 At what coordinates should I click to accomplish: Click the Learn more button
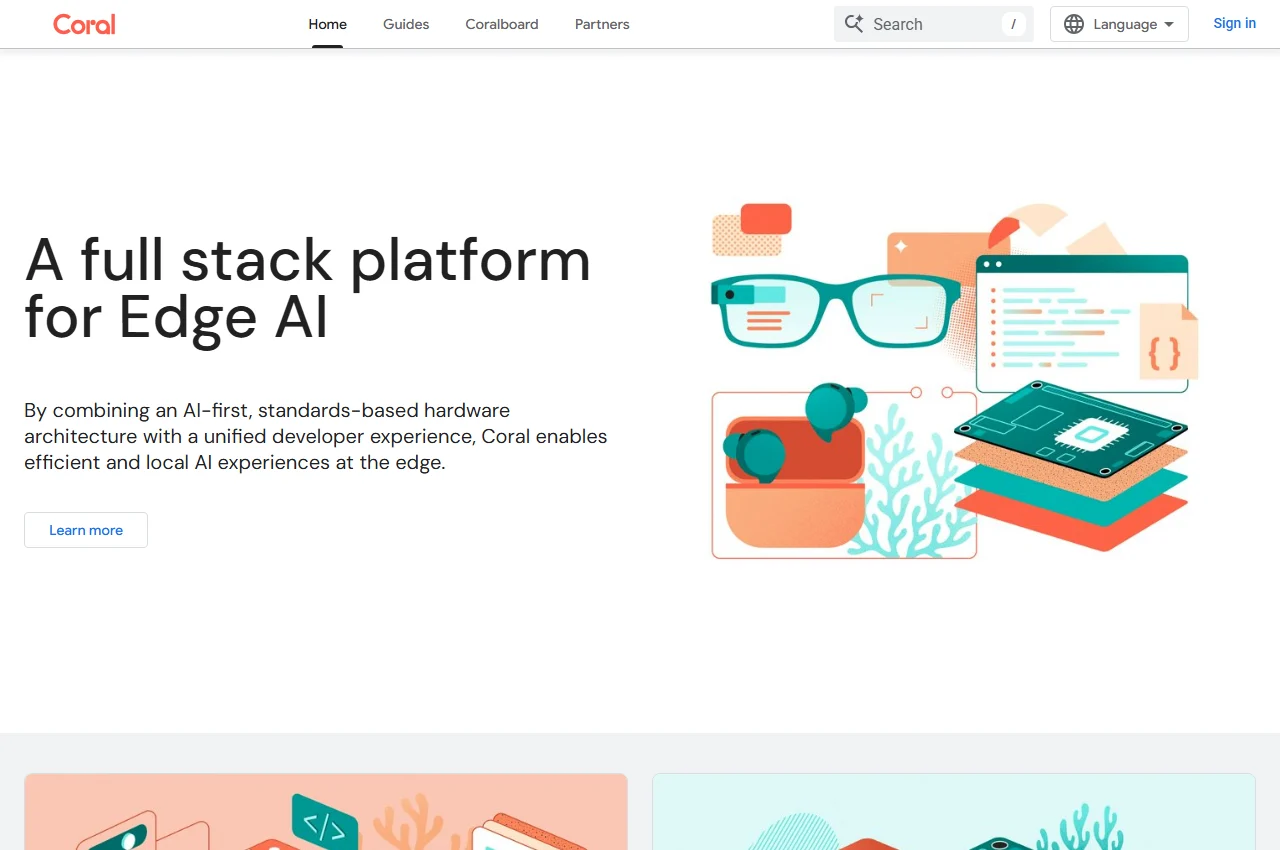[86, 530]
